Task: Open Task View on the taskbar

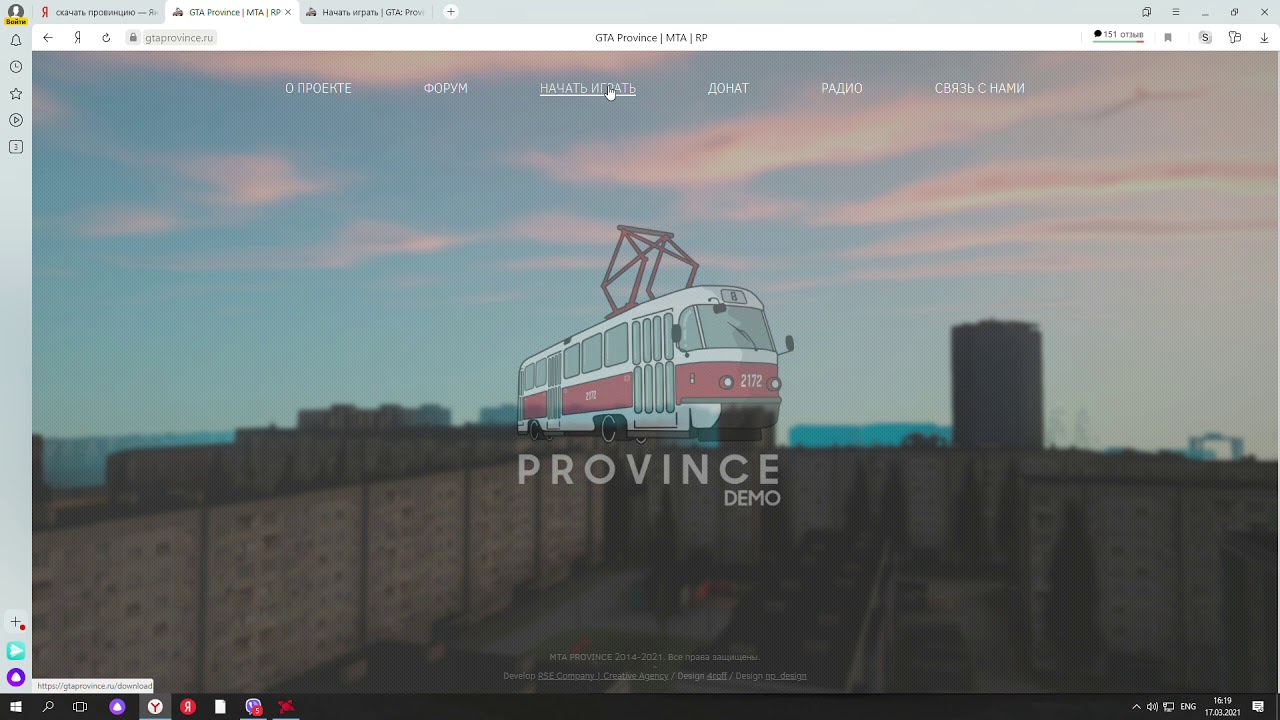Action: 80,707
